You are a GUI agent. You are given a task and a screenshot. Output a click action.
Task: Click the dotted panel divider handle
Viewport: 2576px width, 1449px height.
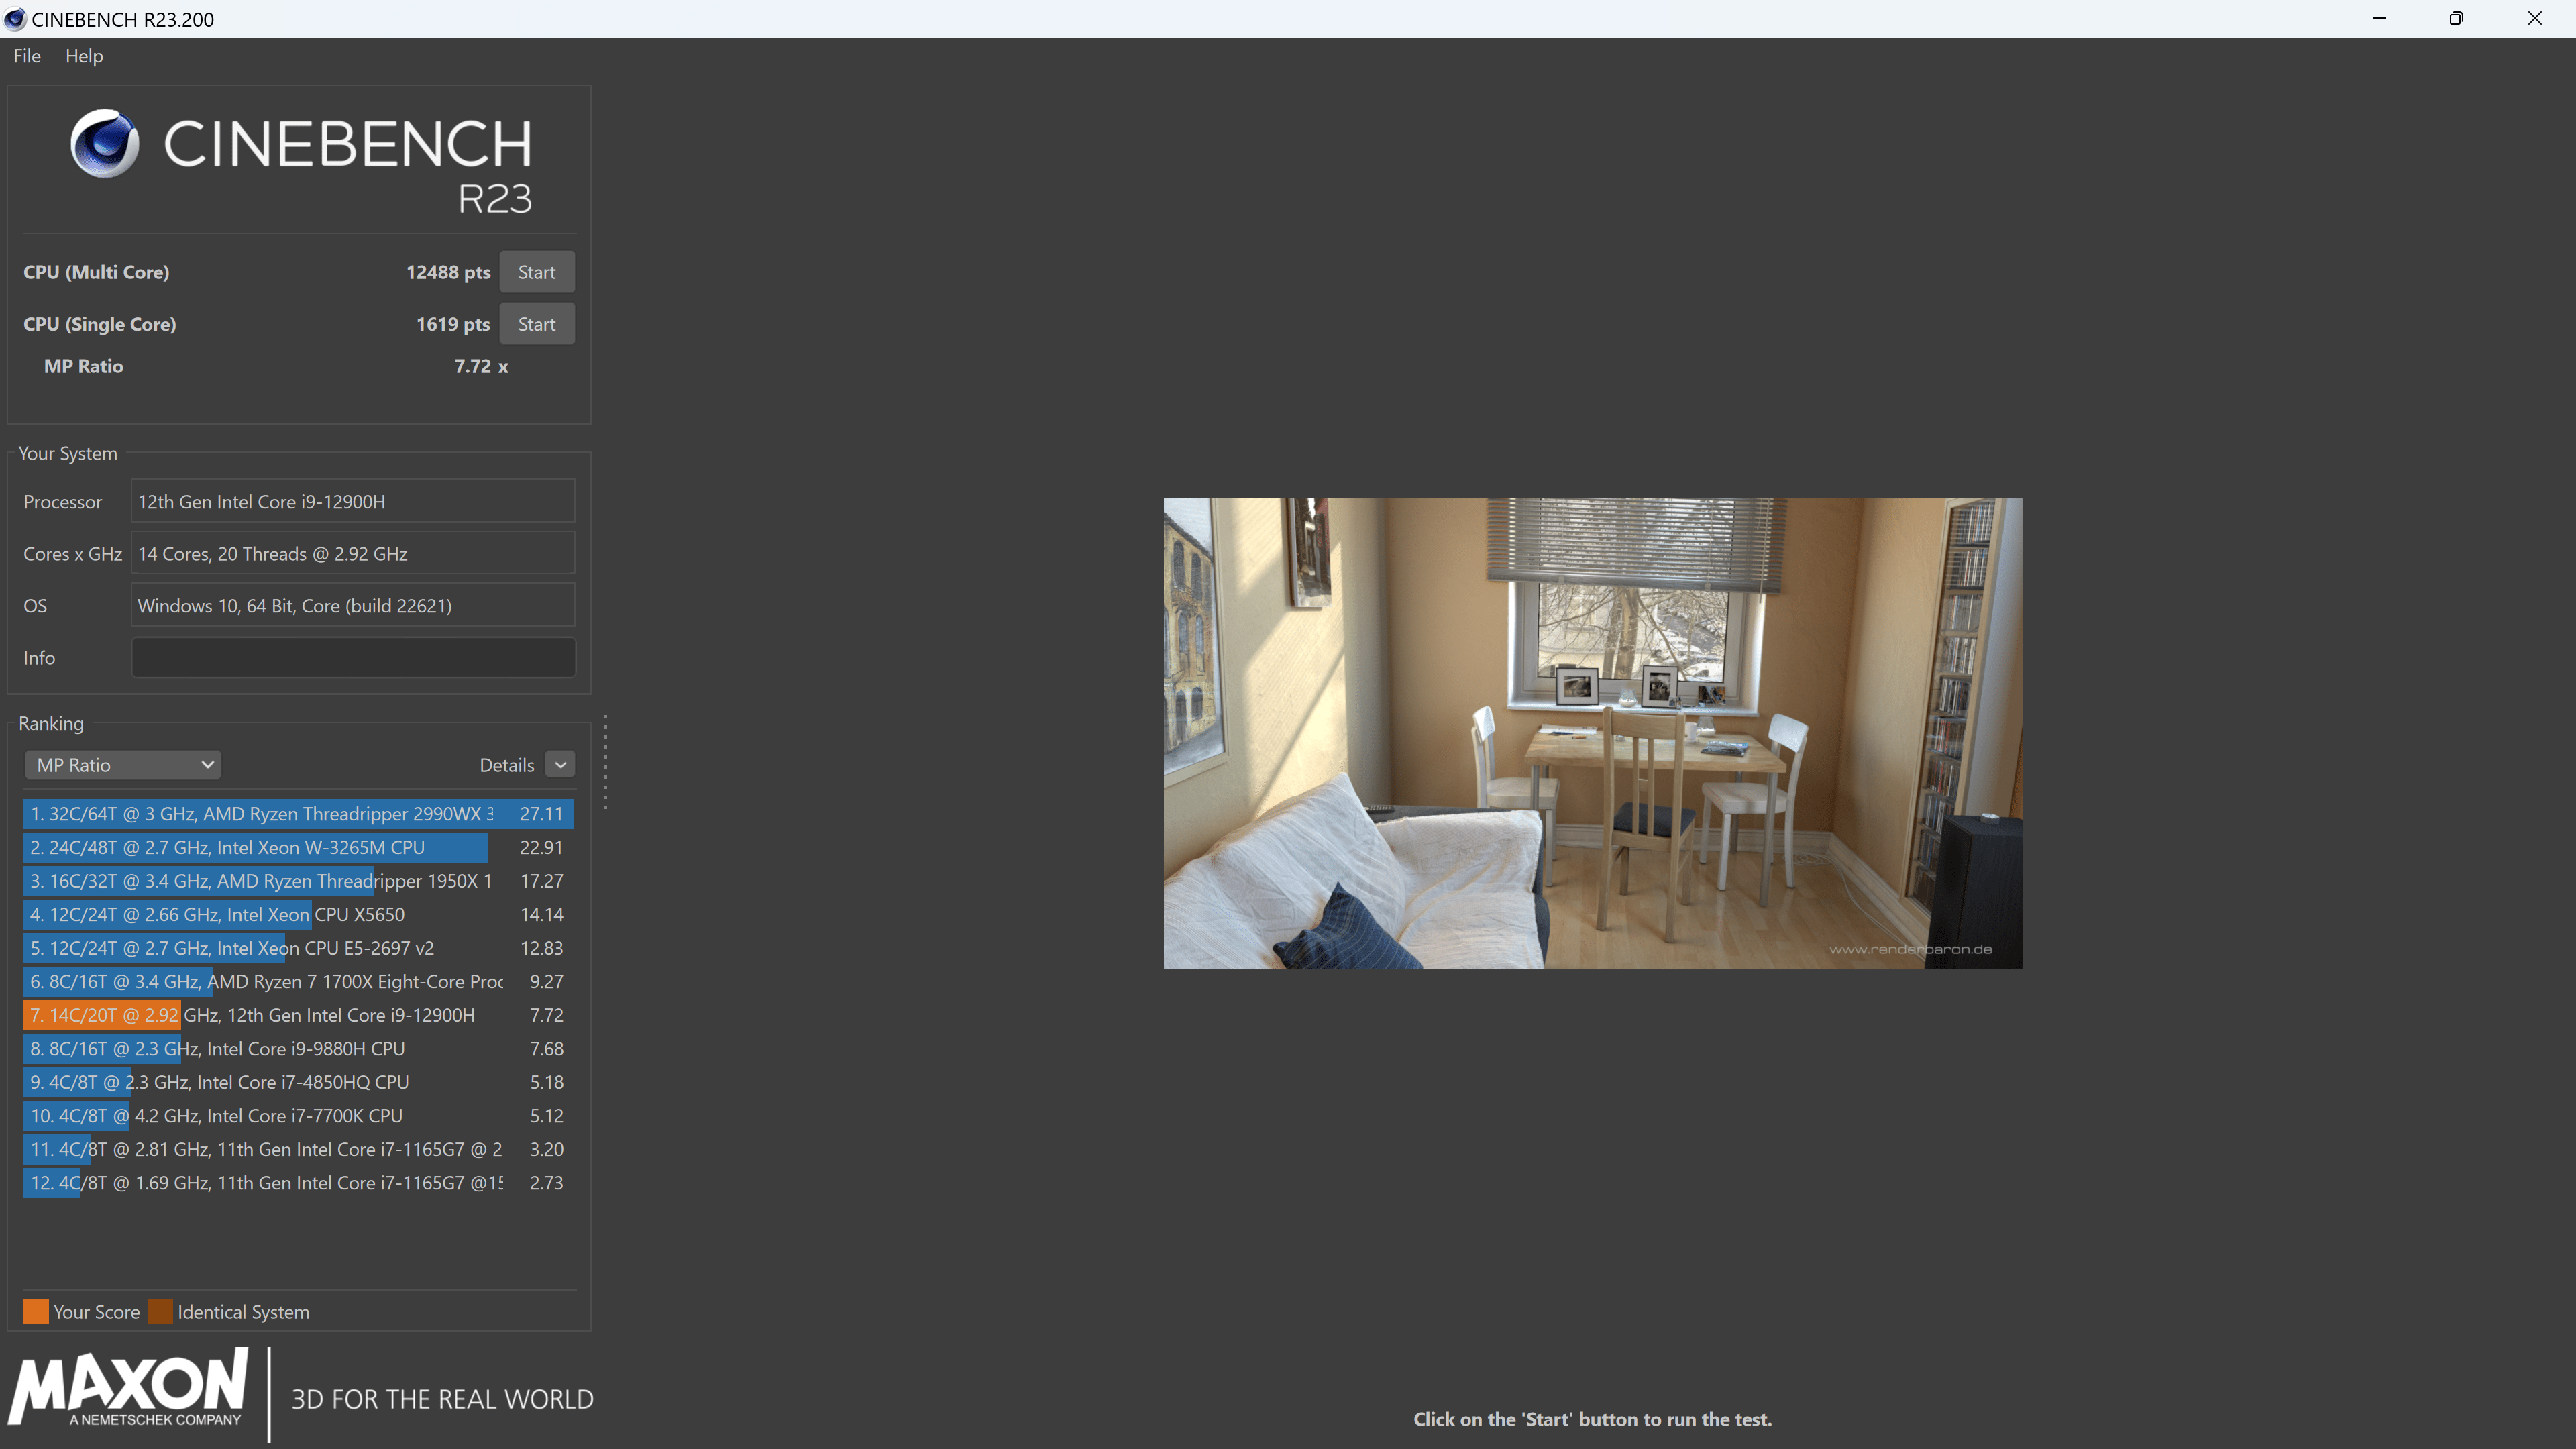(x=605, y=762)
